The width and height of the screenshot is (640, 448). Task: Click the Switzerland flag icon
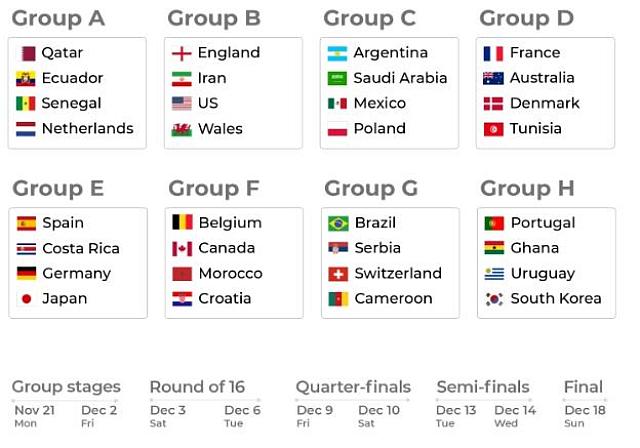pos(338,274)
